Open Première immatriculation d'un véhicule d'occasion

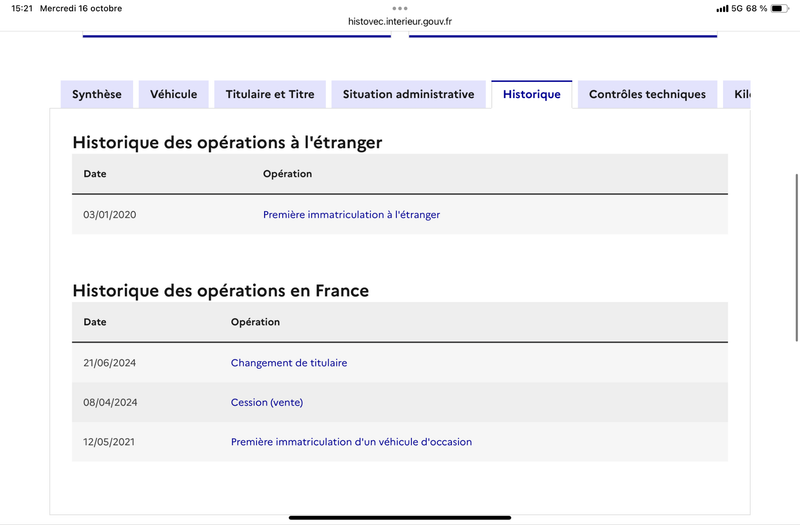click(x=352, y=442)
